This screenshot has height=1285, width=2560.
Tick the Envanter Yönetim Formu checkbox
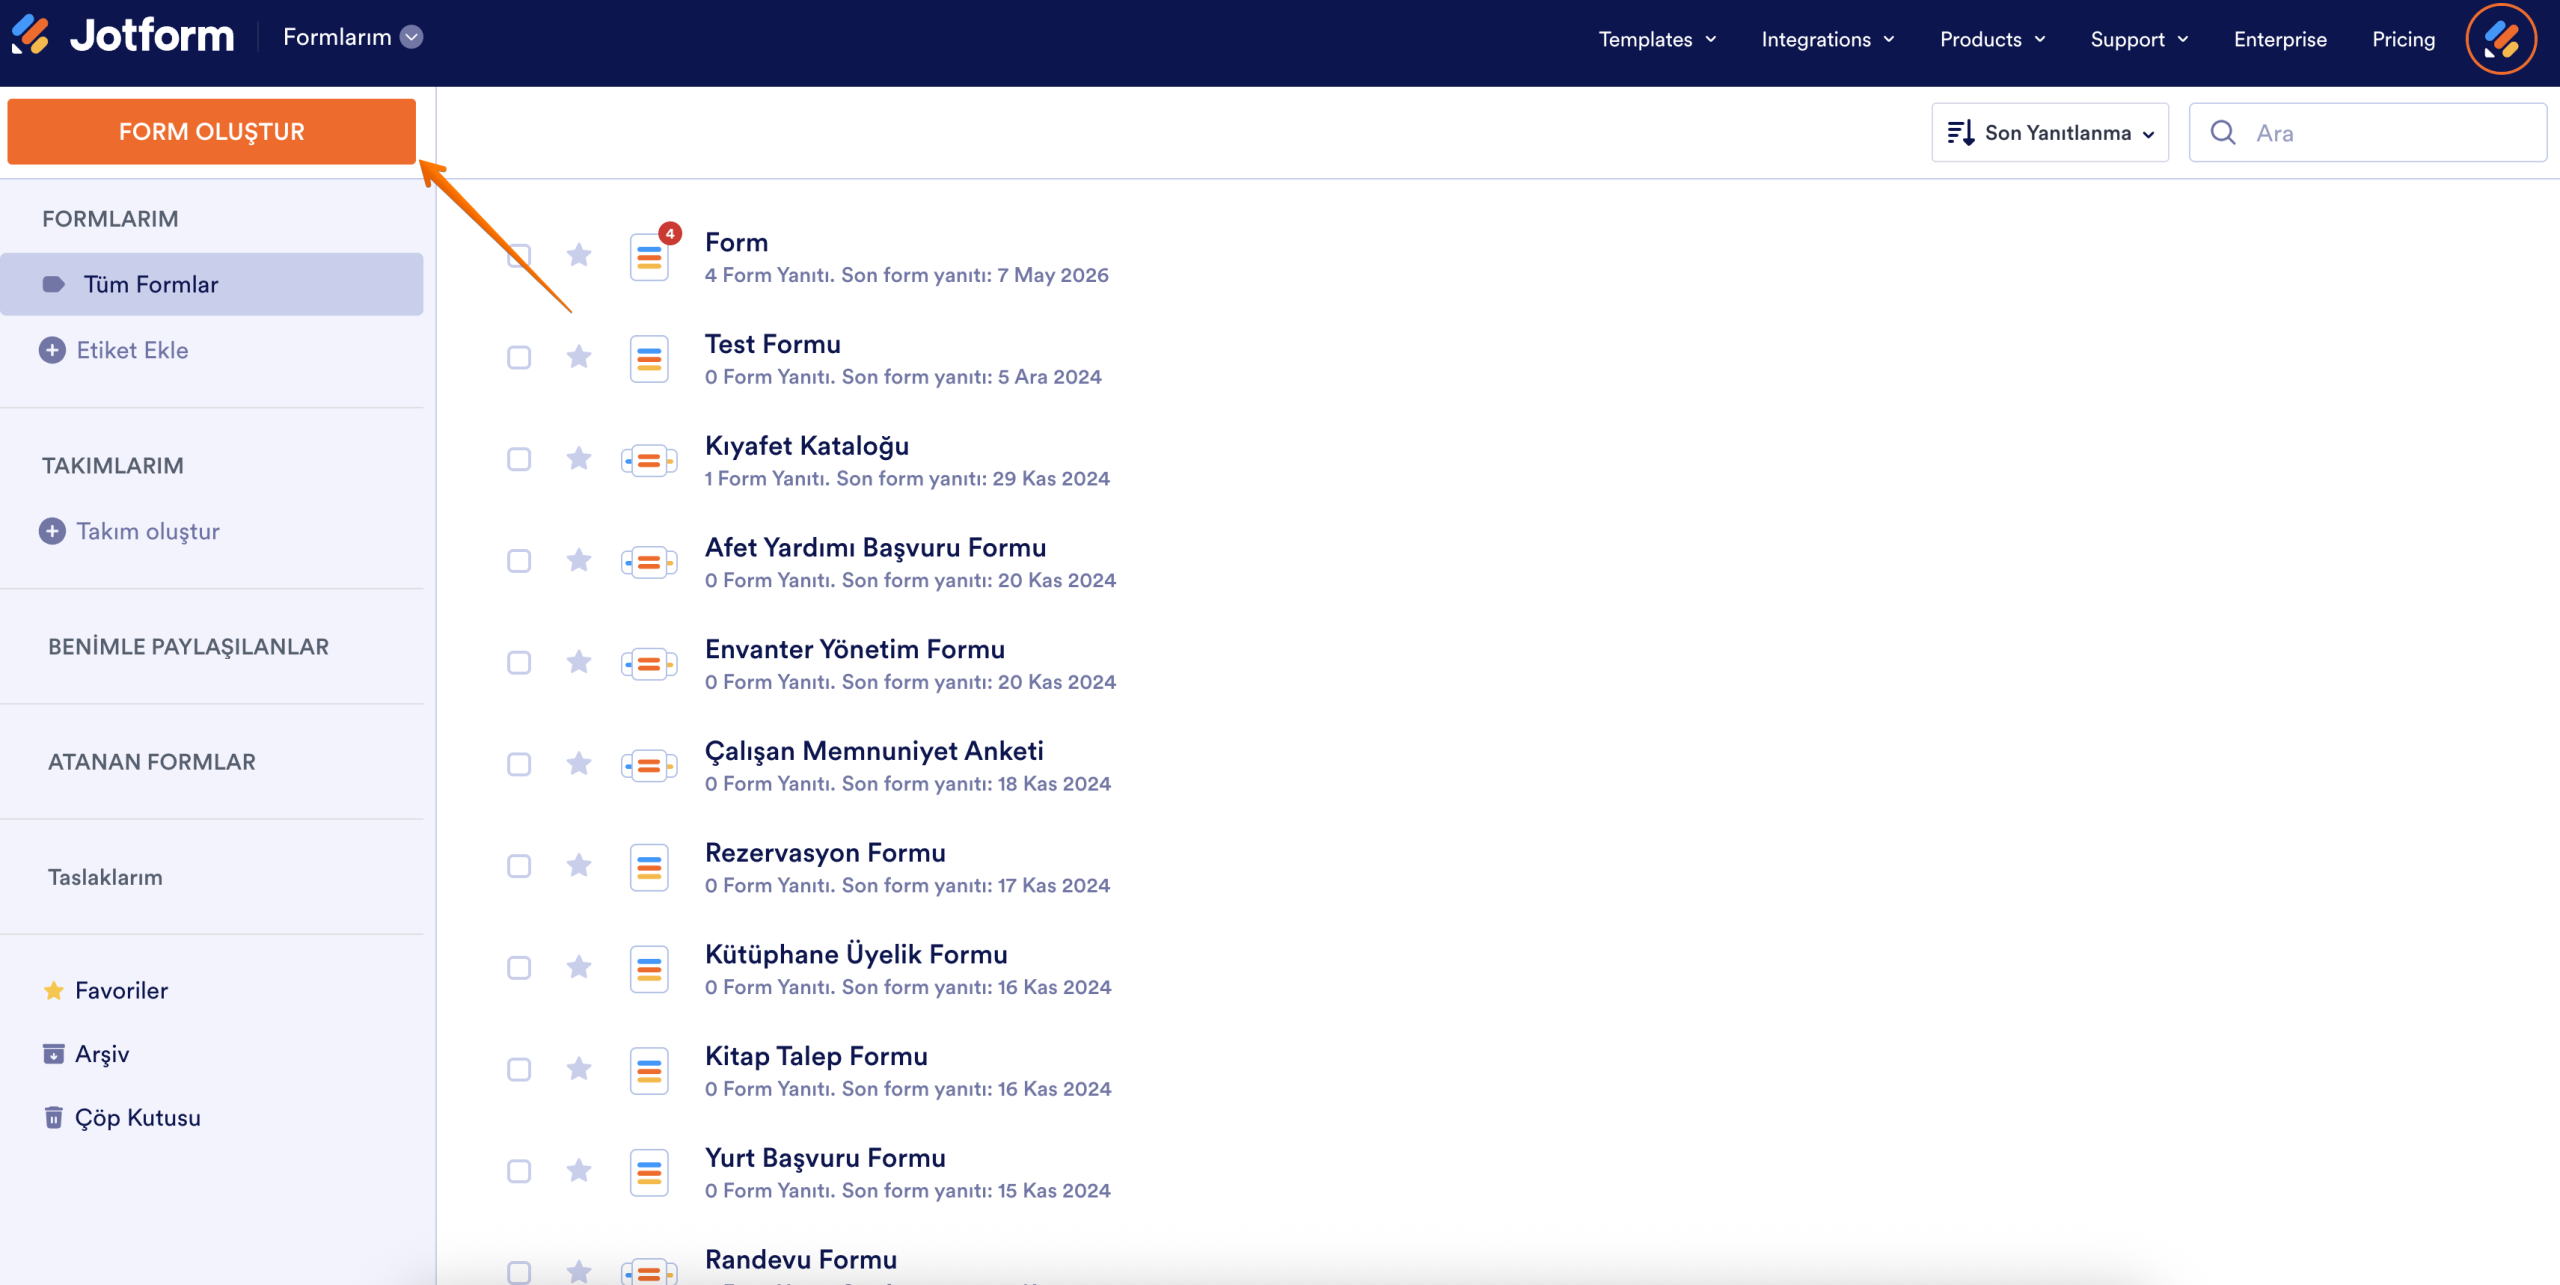click(519, 663)
